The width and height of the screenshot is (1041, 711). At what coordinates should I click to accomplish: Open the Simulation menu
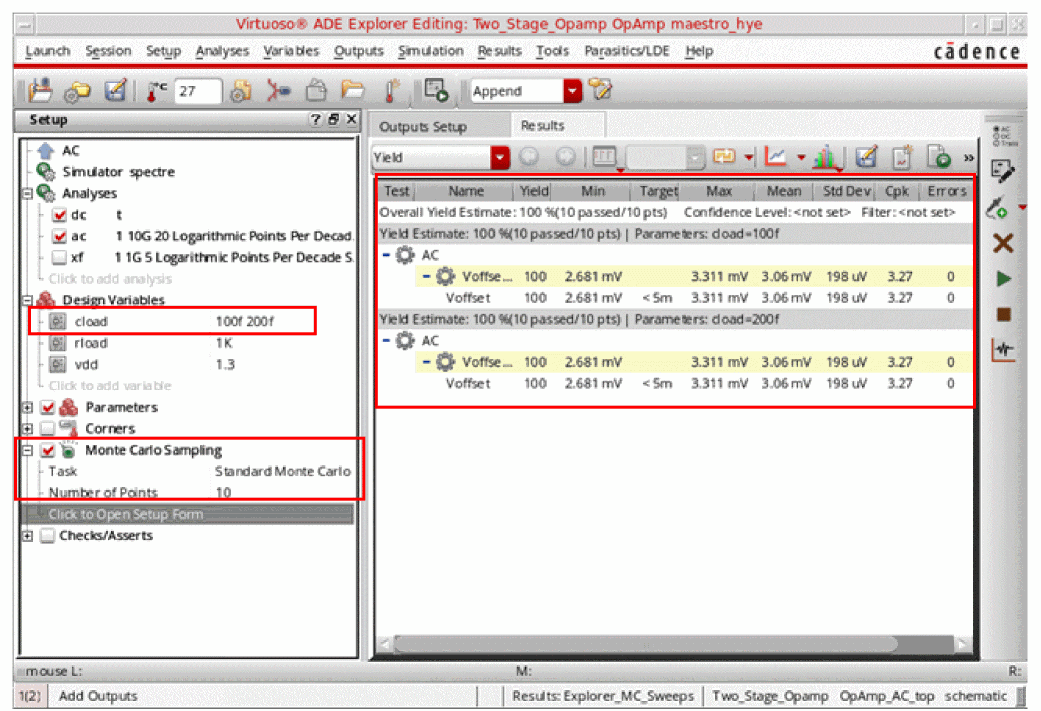tap(430, 51)
